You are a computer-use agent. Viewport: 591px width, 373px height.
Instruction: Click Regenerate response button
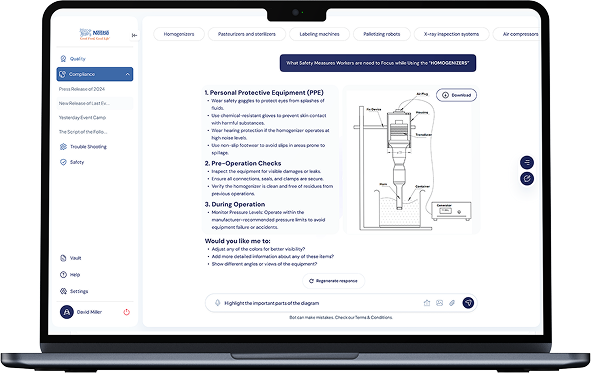pyautogui.click(x=334, y=281)
